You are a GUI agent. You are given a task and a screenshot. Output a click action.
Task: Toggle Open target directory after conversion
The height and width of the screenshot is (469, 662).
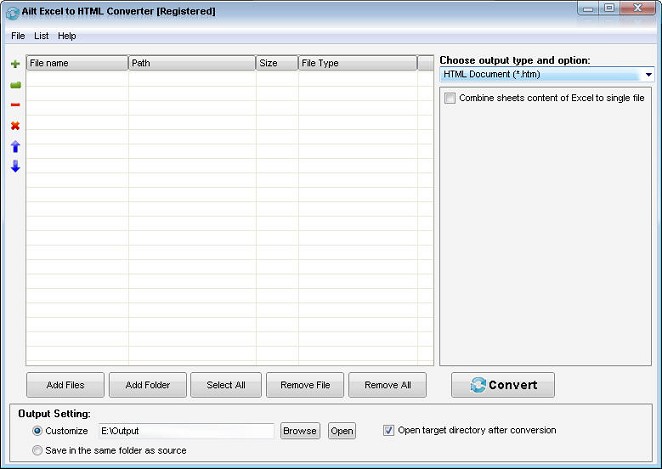click(x=388, y=430)
